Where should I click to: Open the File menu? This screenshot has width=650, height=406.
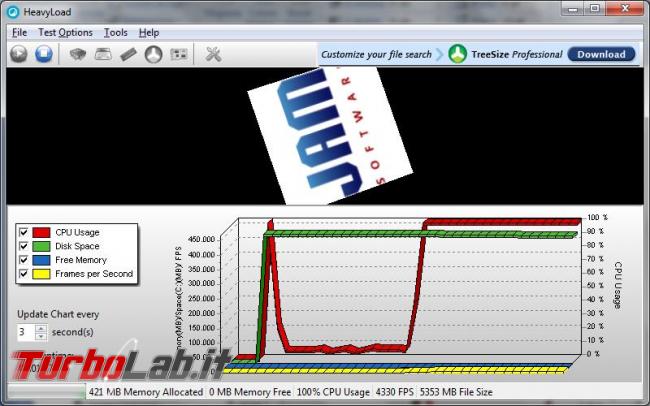(x=19, y=32)
